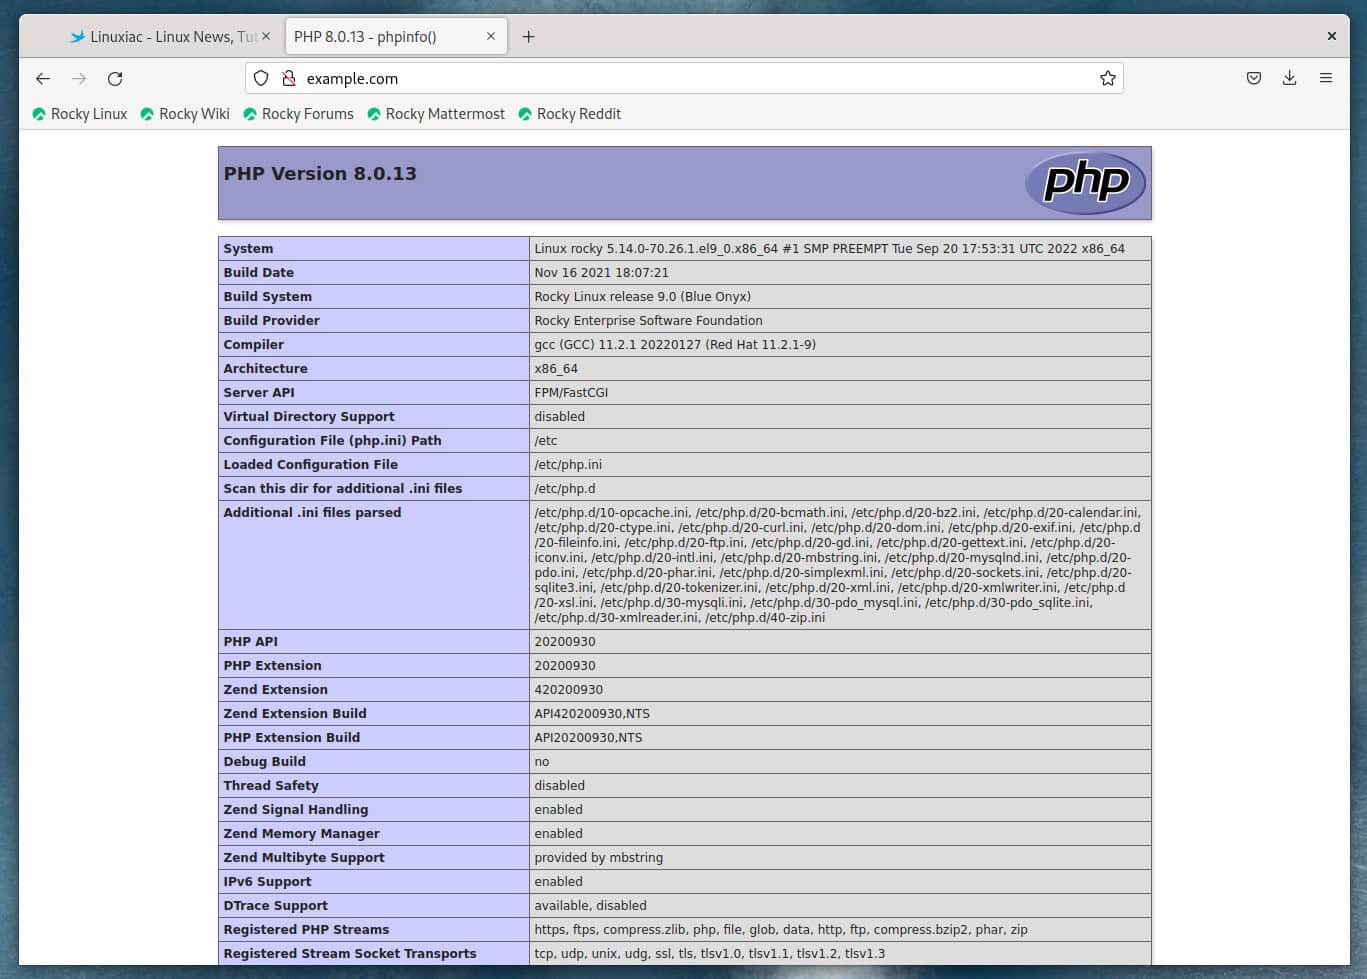Click the forward navigation arrow

click(x=78, y=78)
